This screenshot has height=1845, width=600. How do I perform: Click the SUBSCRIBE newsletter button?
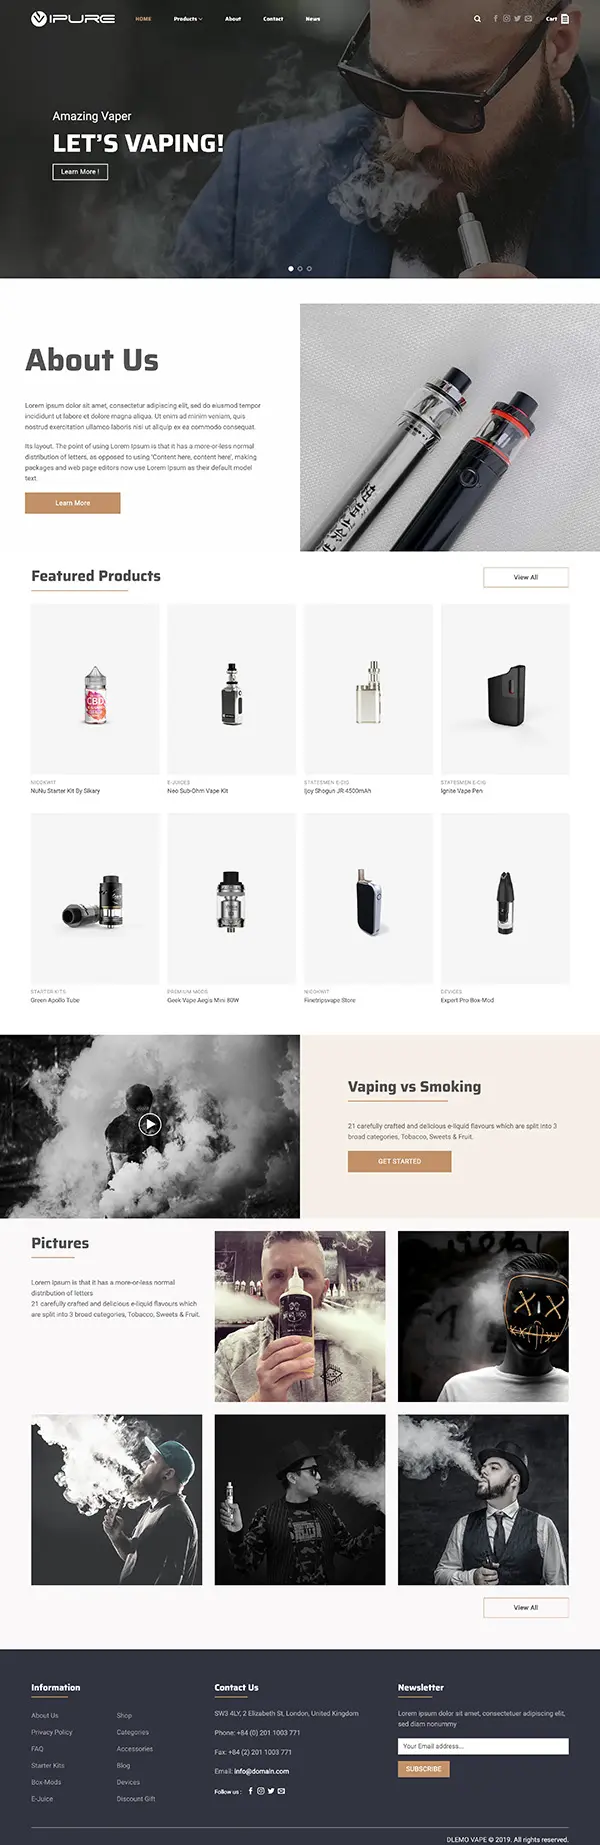pos(424,1768)
